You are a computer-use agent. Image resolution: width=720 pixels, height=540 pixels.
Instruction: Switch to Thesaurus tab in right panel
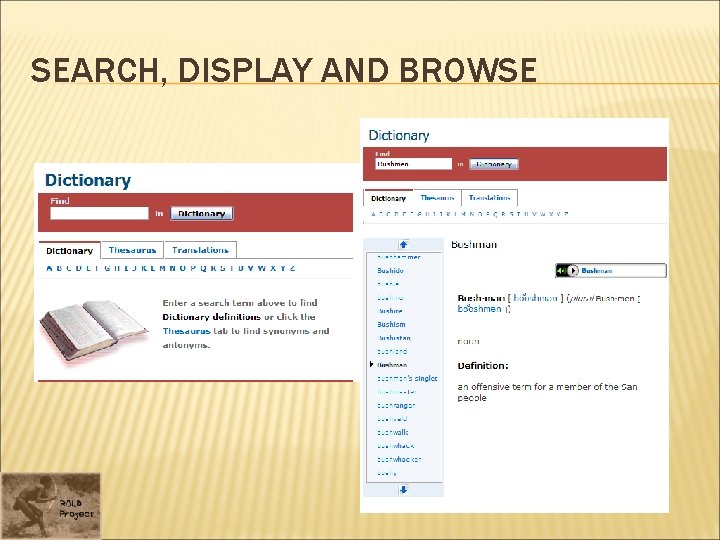coord(437,198)
